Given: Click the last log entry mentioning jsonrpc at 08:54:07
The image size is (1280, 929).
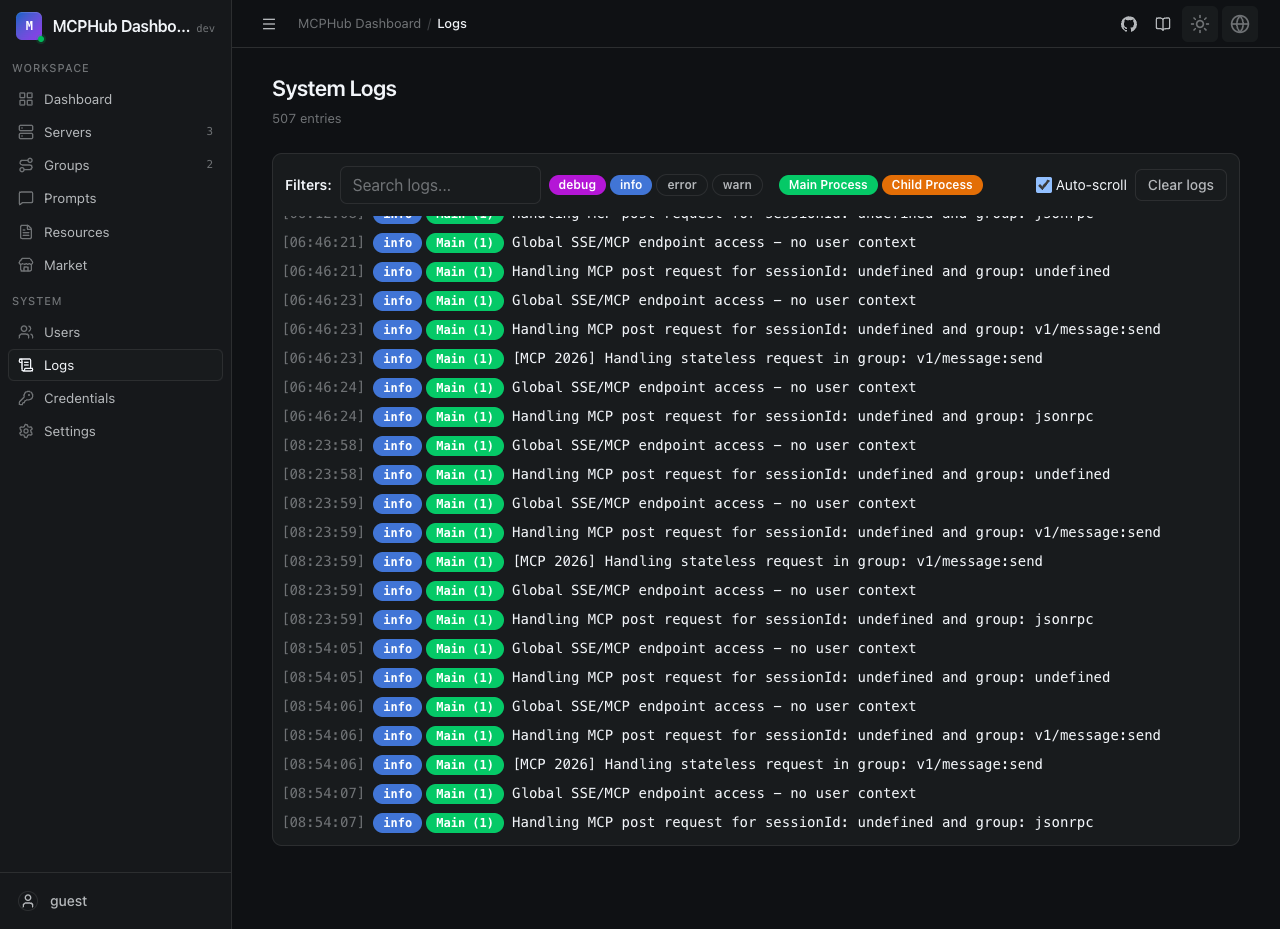Looking at the screenshot, I should point(755,822).
